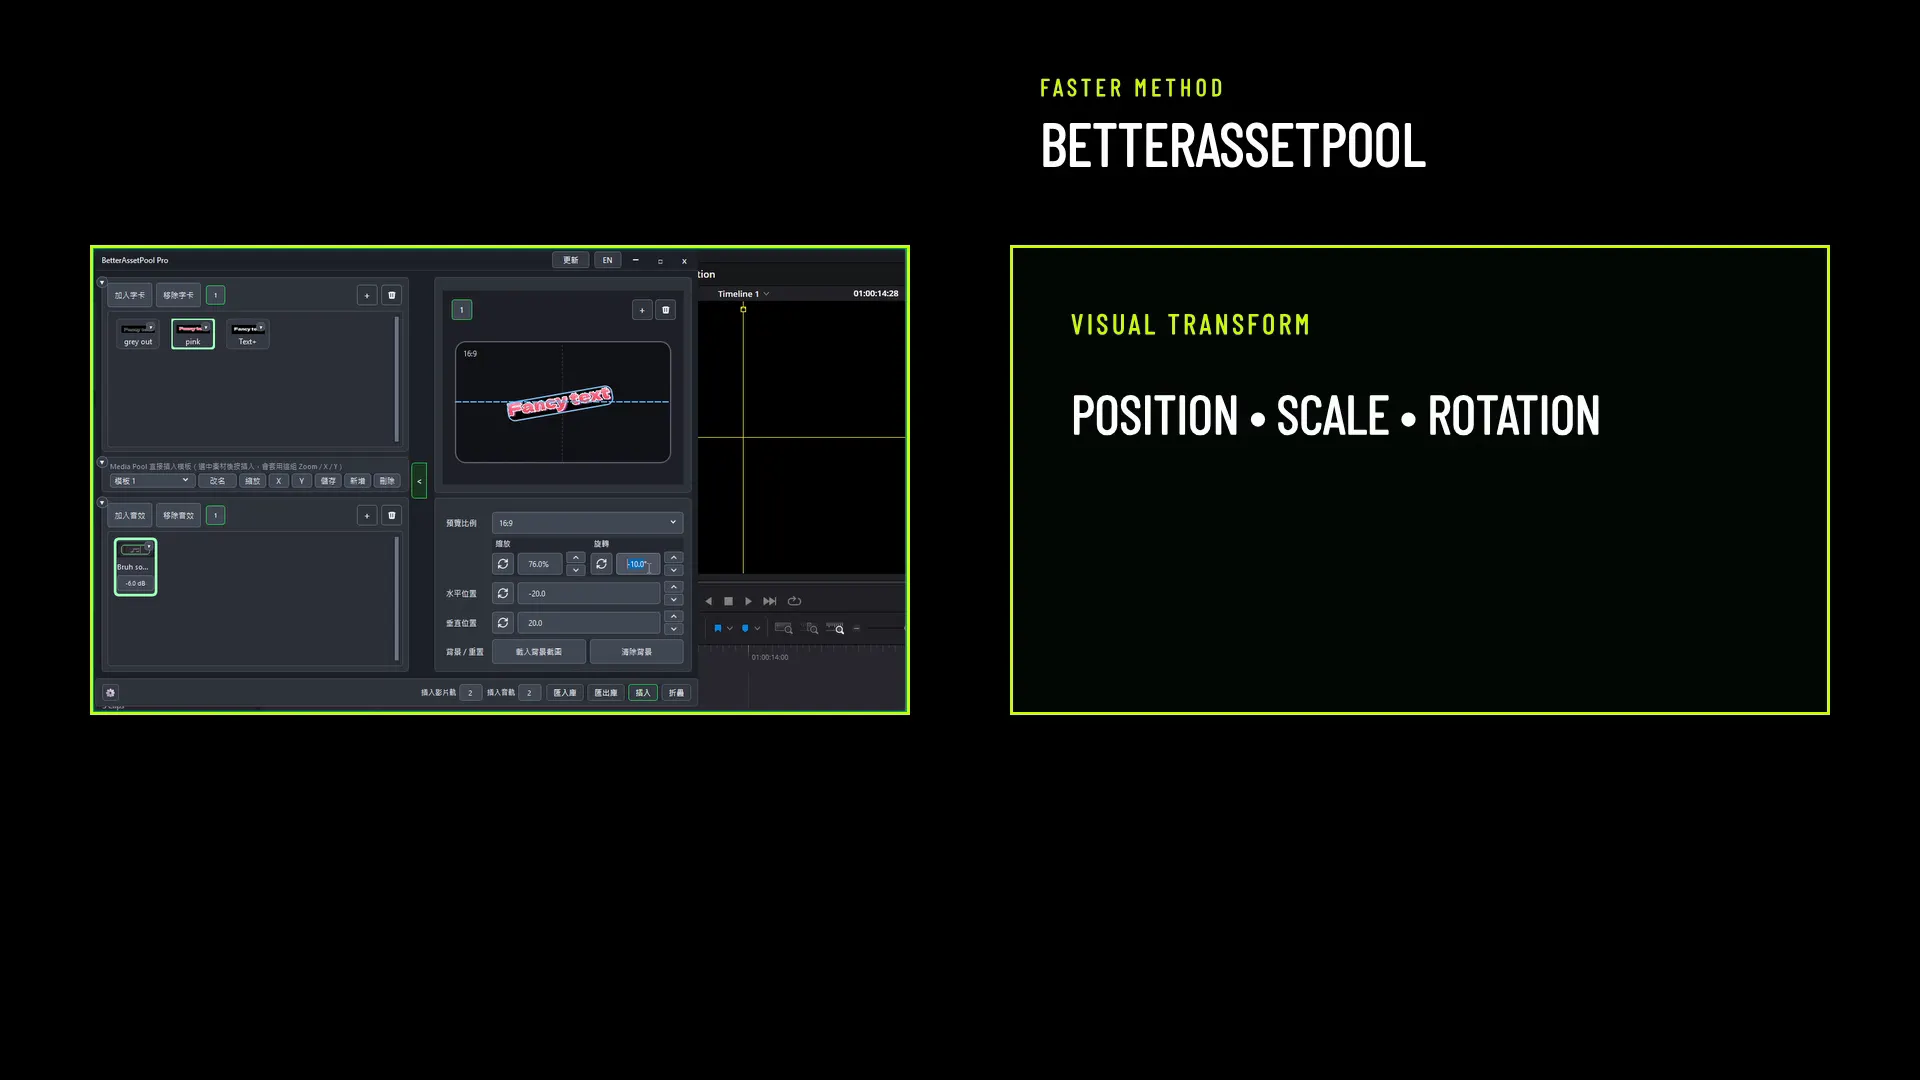Select the Bruh so... sound card

(135, 567)
